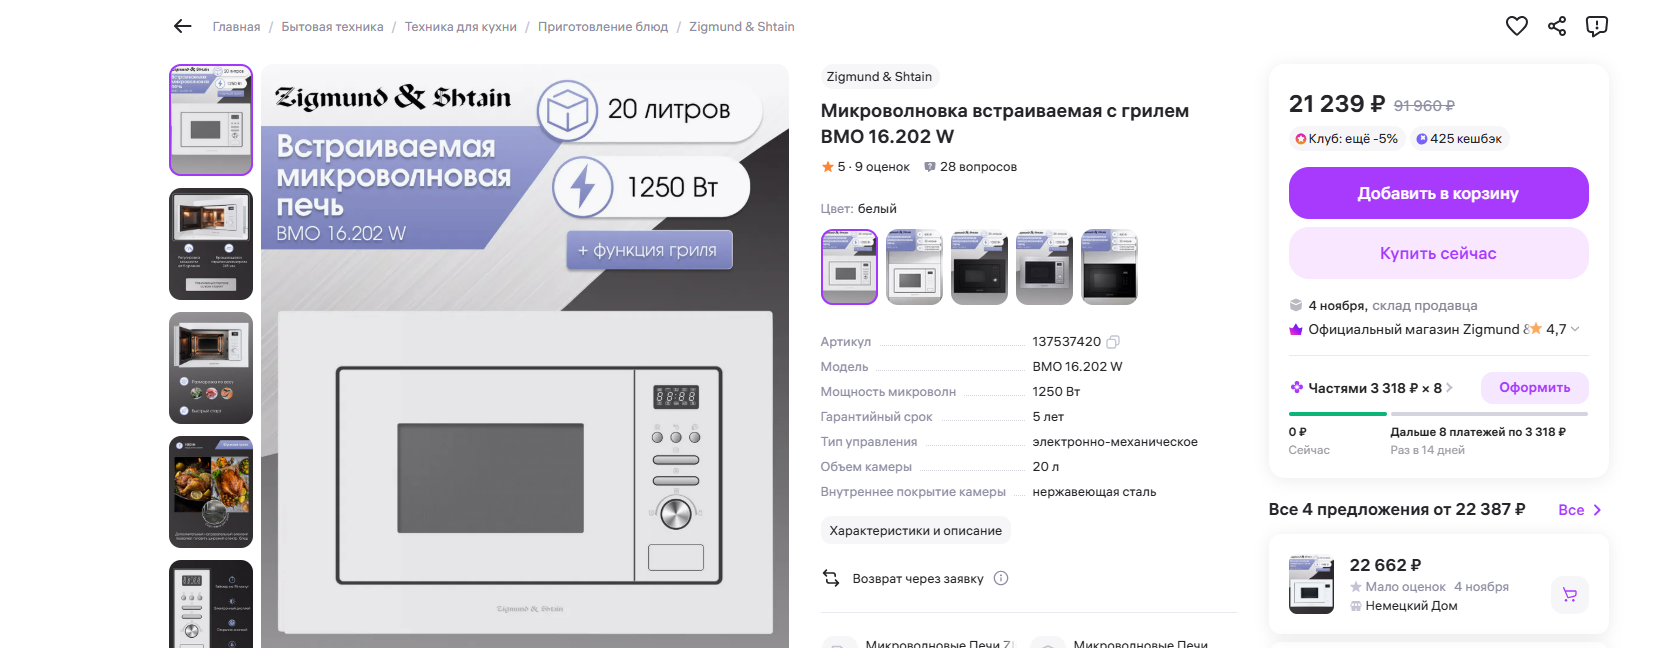Select the fourth color variant thumbnail

pyautogui.click(x=1044, y=267)
